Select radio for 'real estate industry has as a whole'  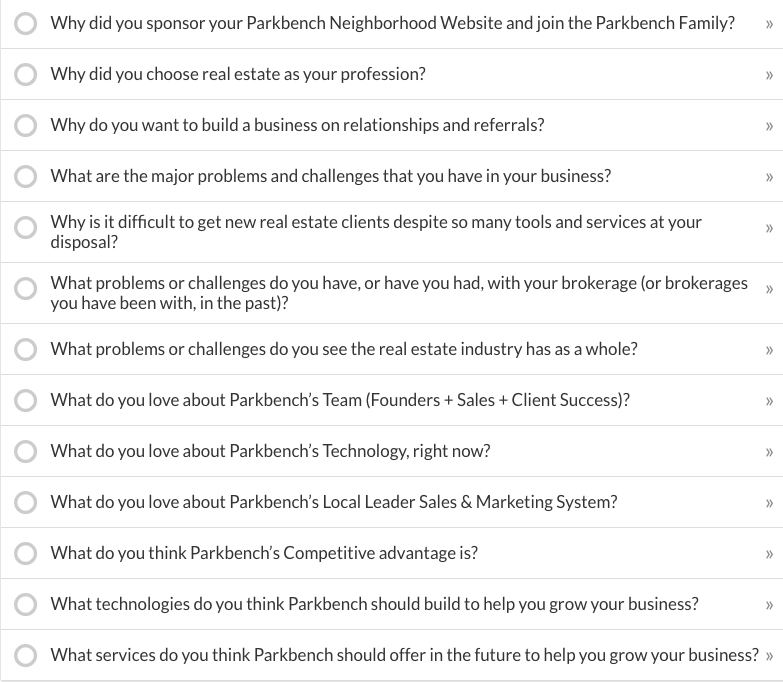(25, 349)
